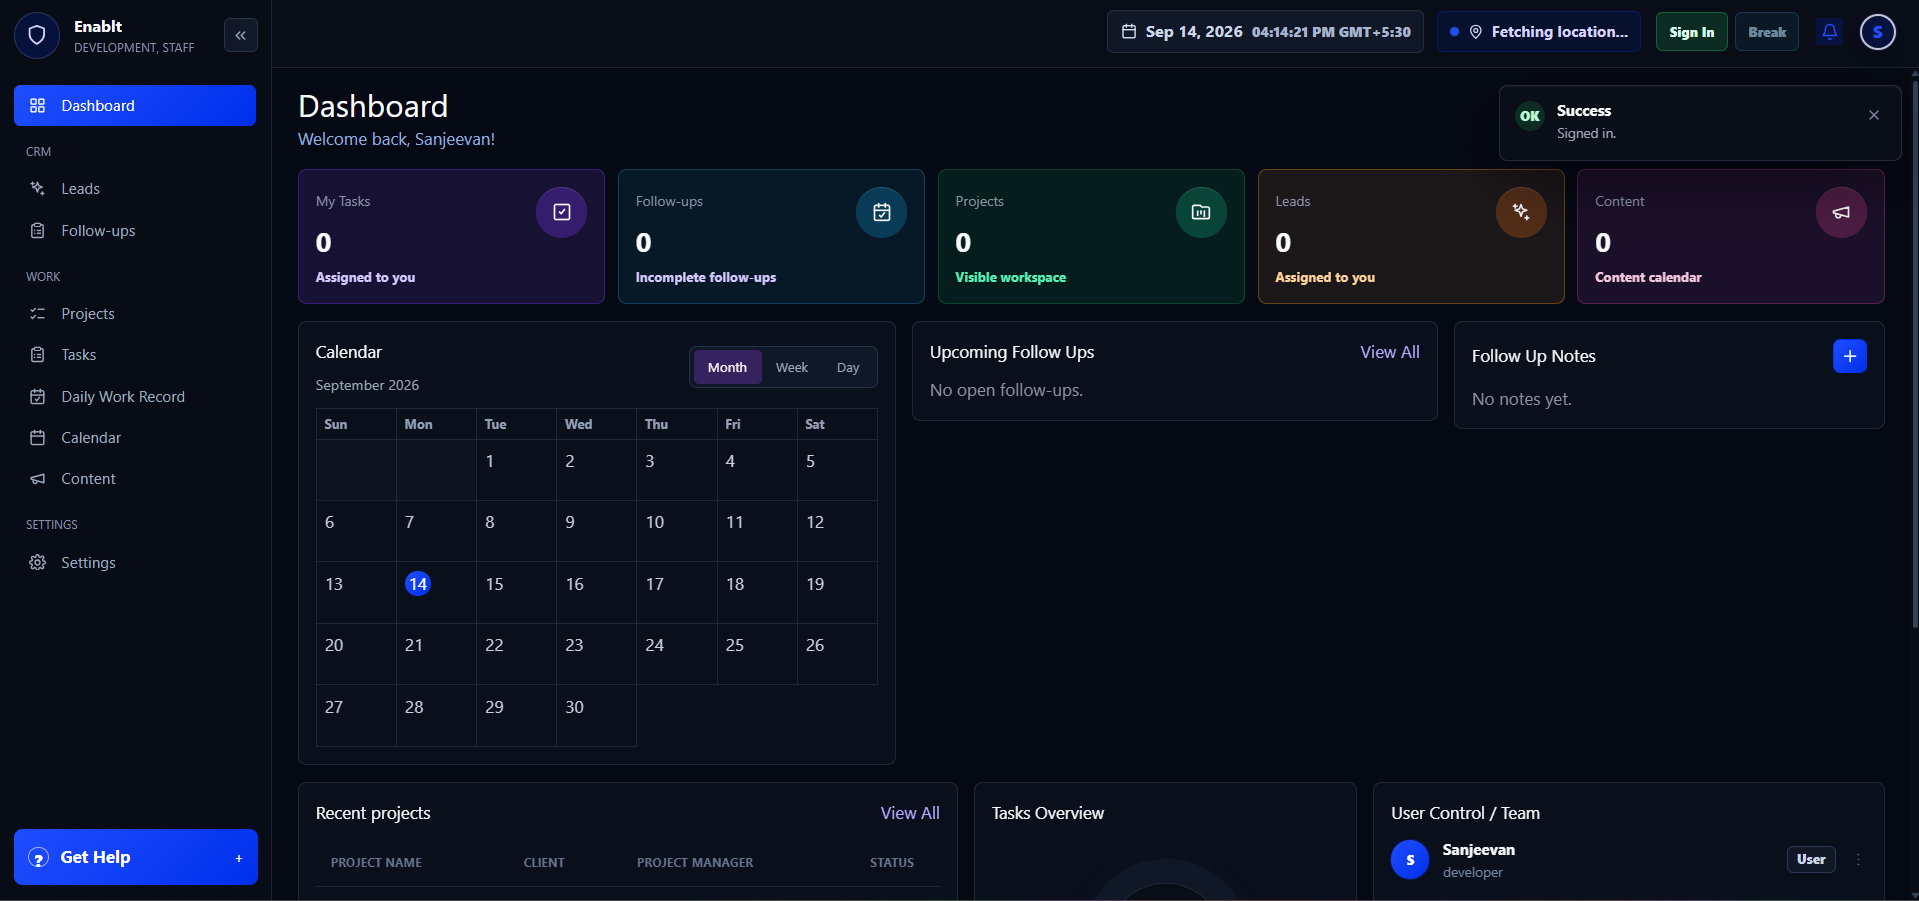Switch calendar to Week view
Screen dimensions: 1919x901
click(x=792, y=367)
